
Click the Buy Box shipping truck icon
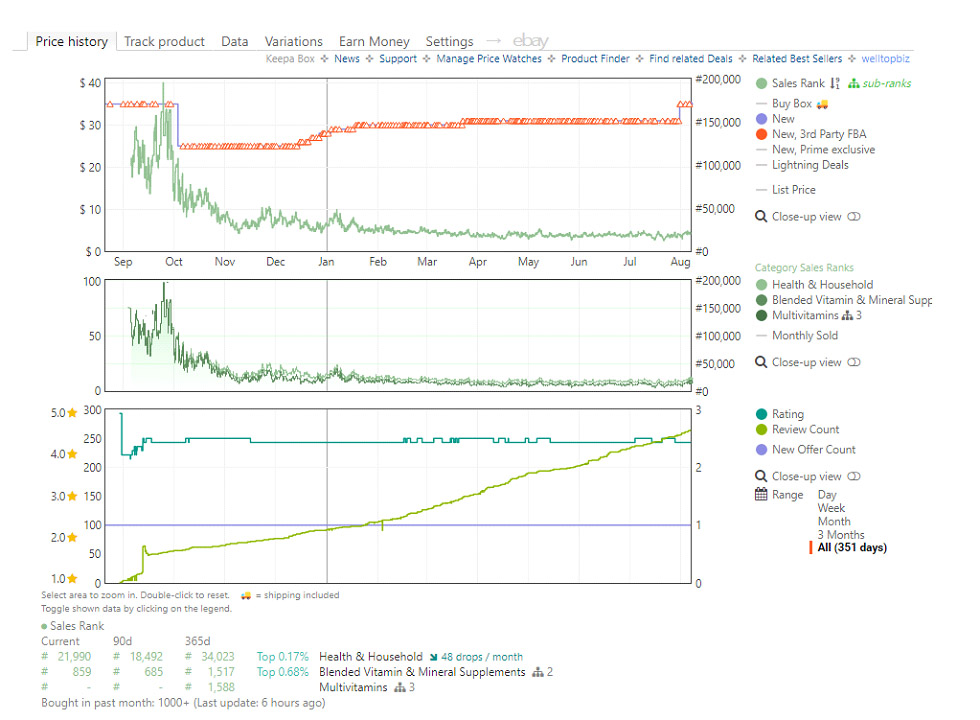pyautogui.click(x=822, y=104)
